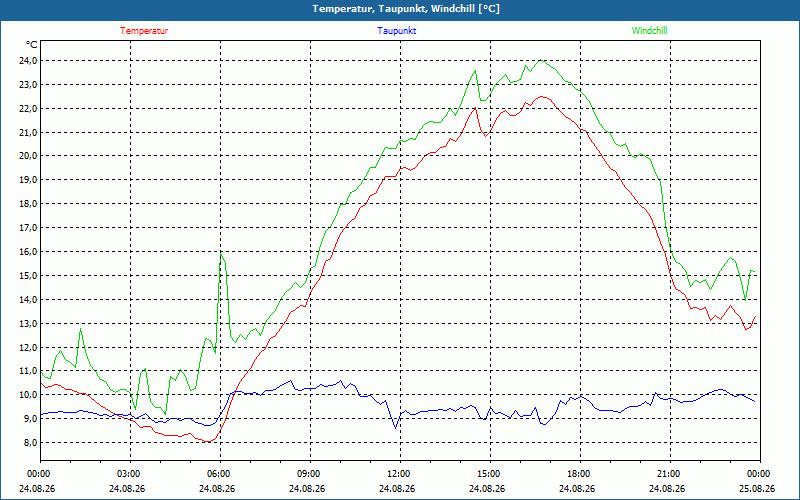
Task: Click the '14,0' y-axis value
Action: (29, 299)
